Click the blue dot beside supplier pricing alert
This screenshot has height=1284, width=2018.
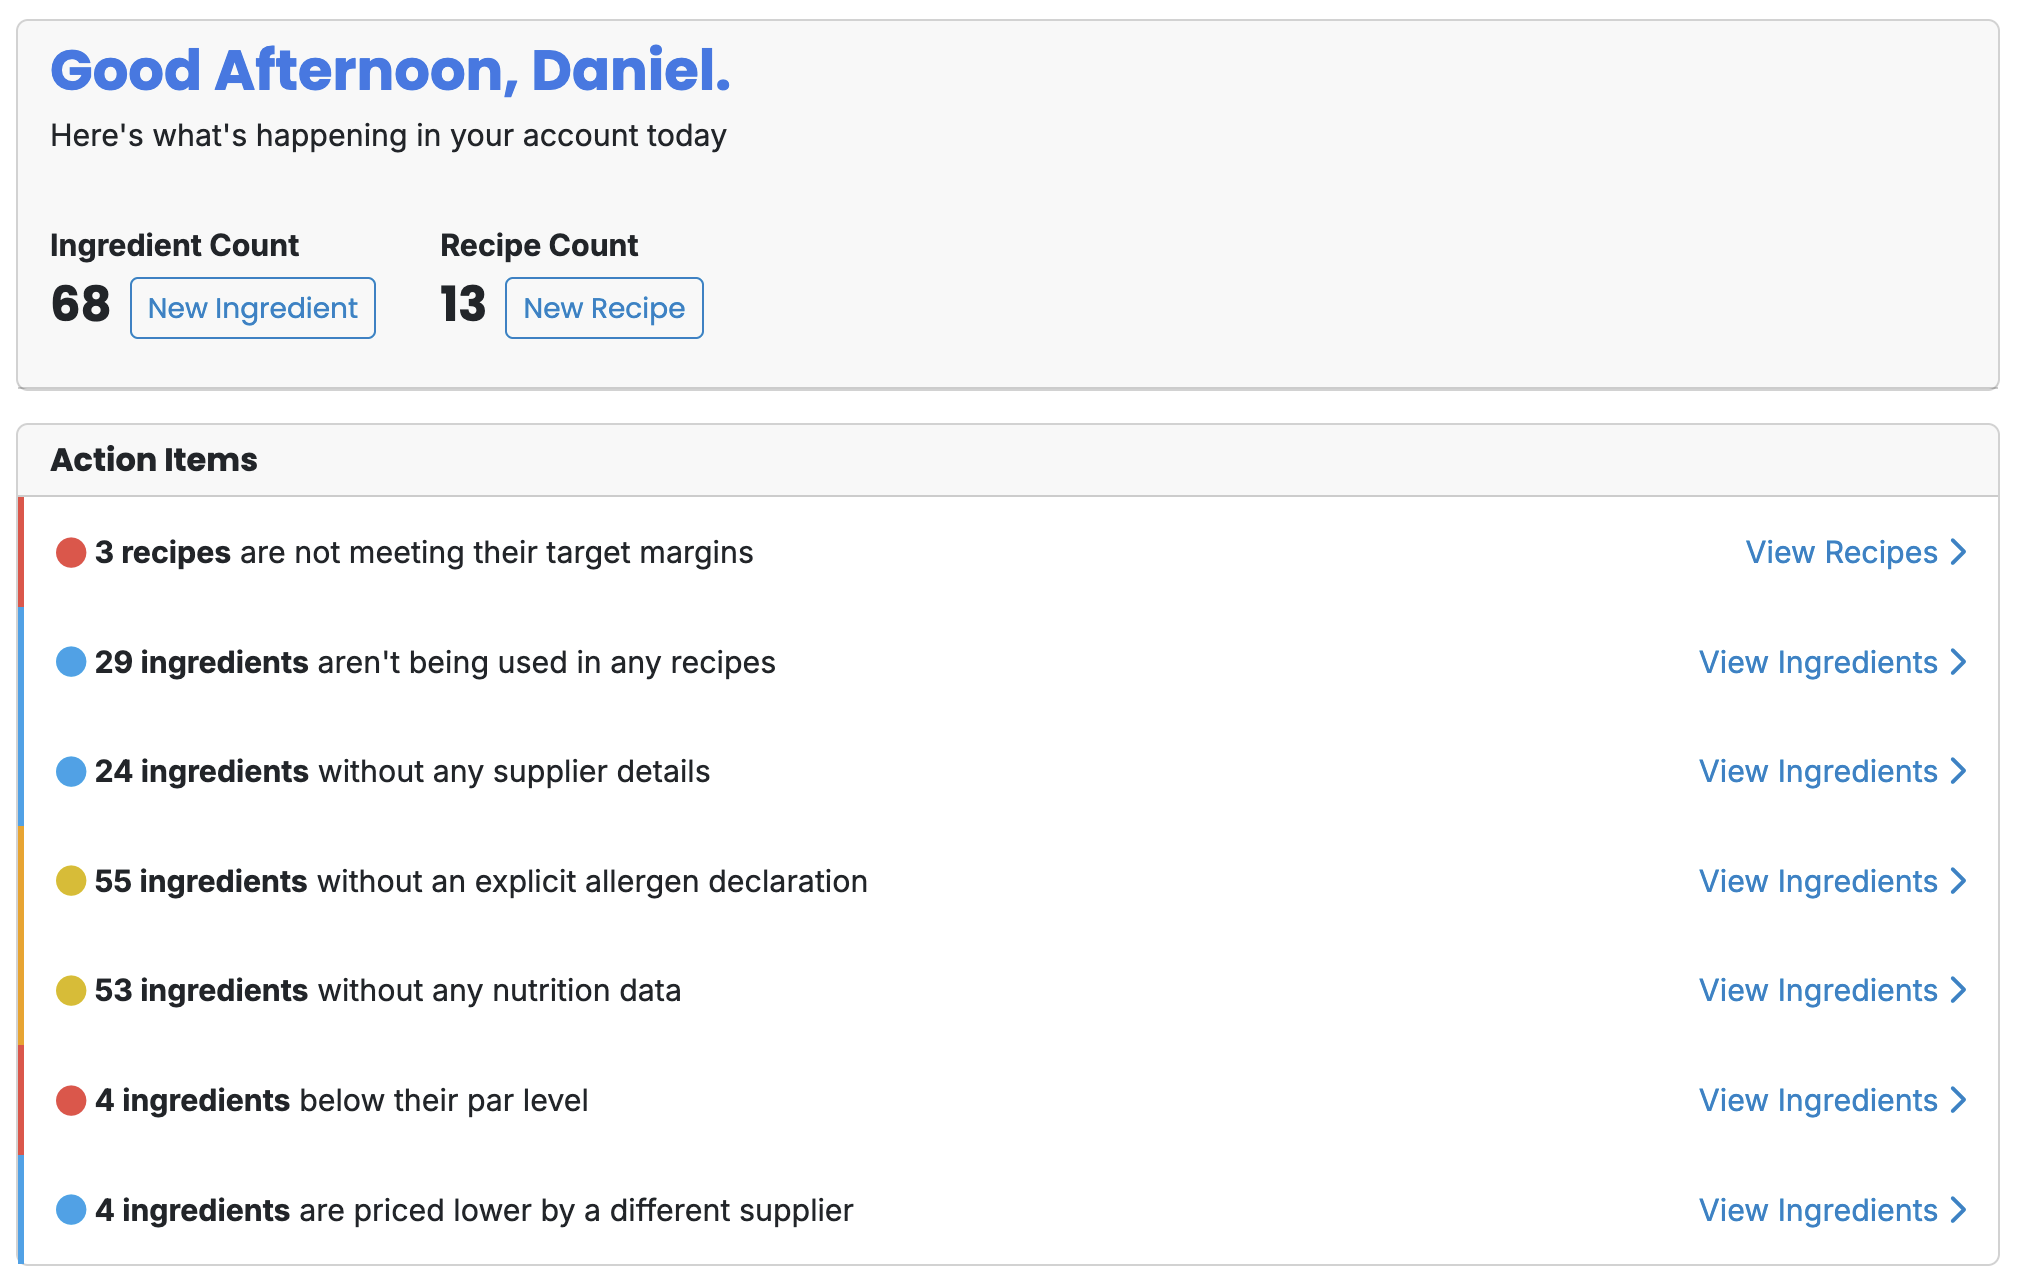point(71,1210)
